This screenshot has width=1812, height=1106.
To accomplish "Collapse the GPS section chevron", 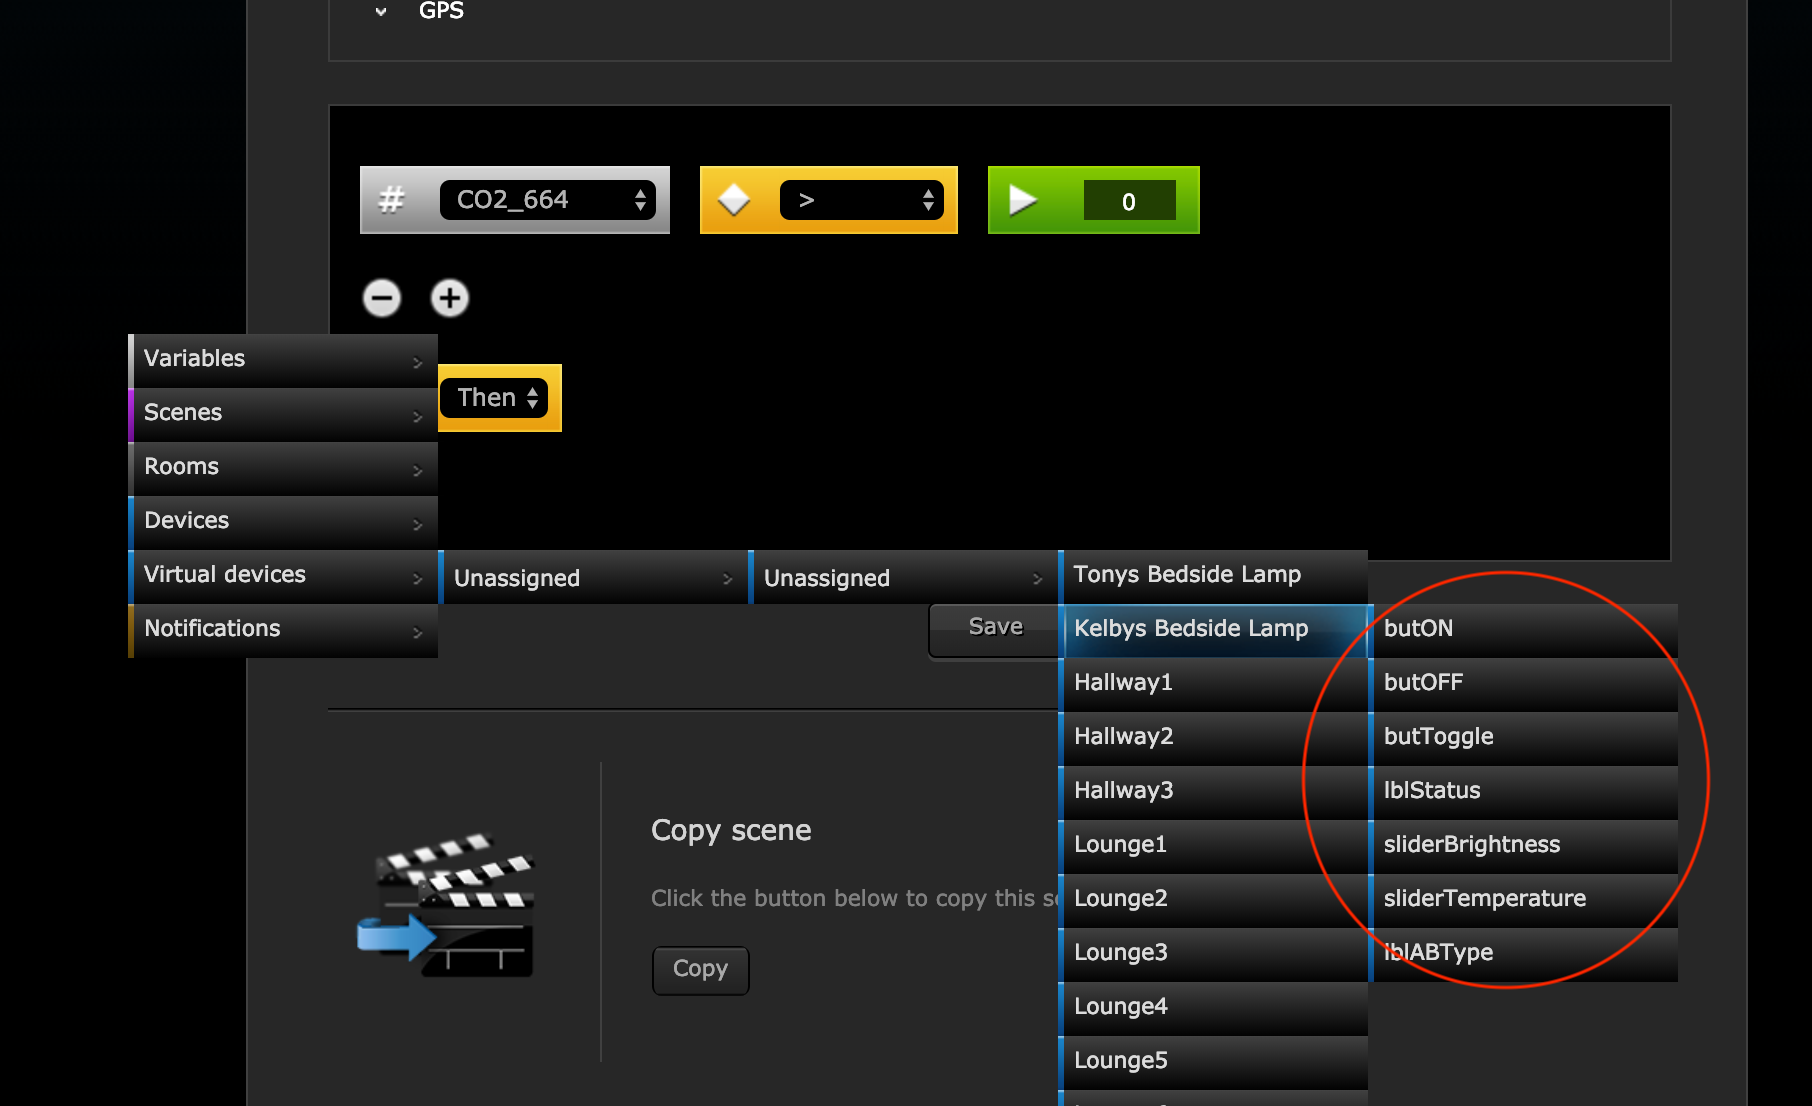I will (381, 12).
